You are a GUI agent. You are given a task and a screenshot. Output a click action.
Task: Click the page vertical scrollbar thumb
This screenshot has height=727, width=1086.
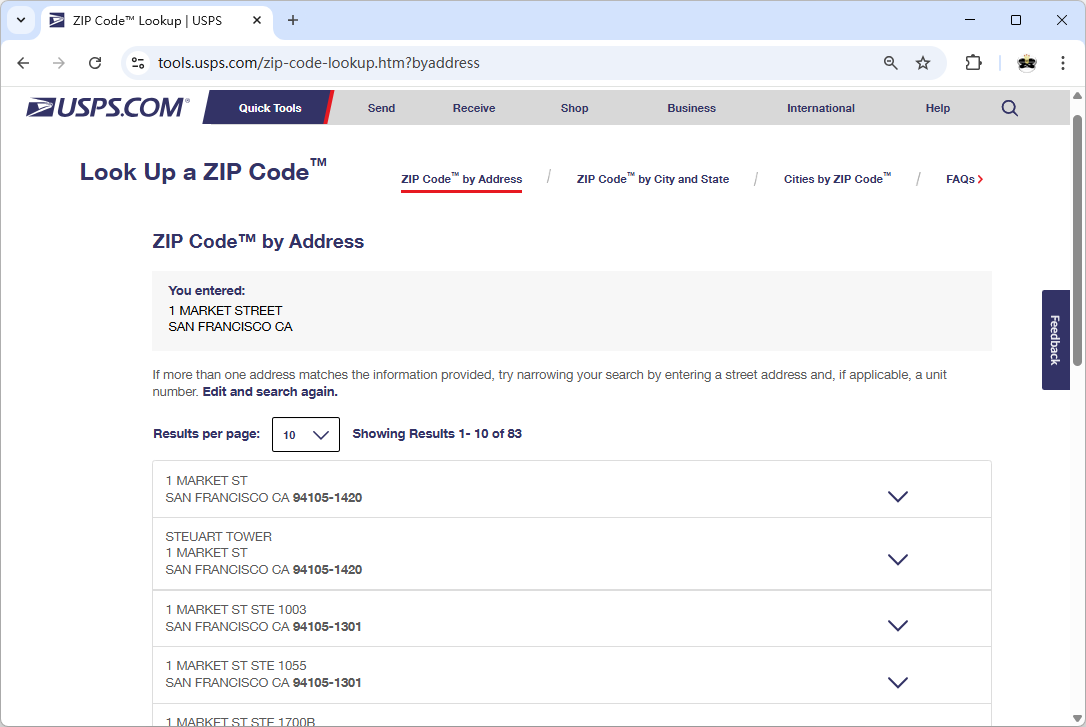pos(1077,240)
